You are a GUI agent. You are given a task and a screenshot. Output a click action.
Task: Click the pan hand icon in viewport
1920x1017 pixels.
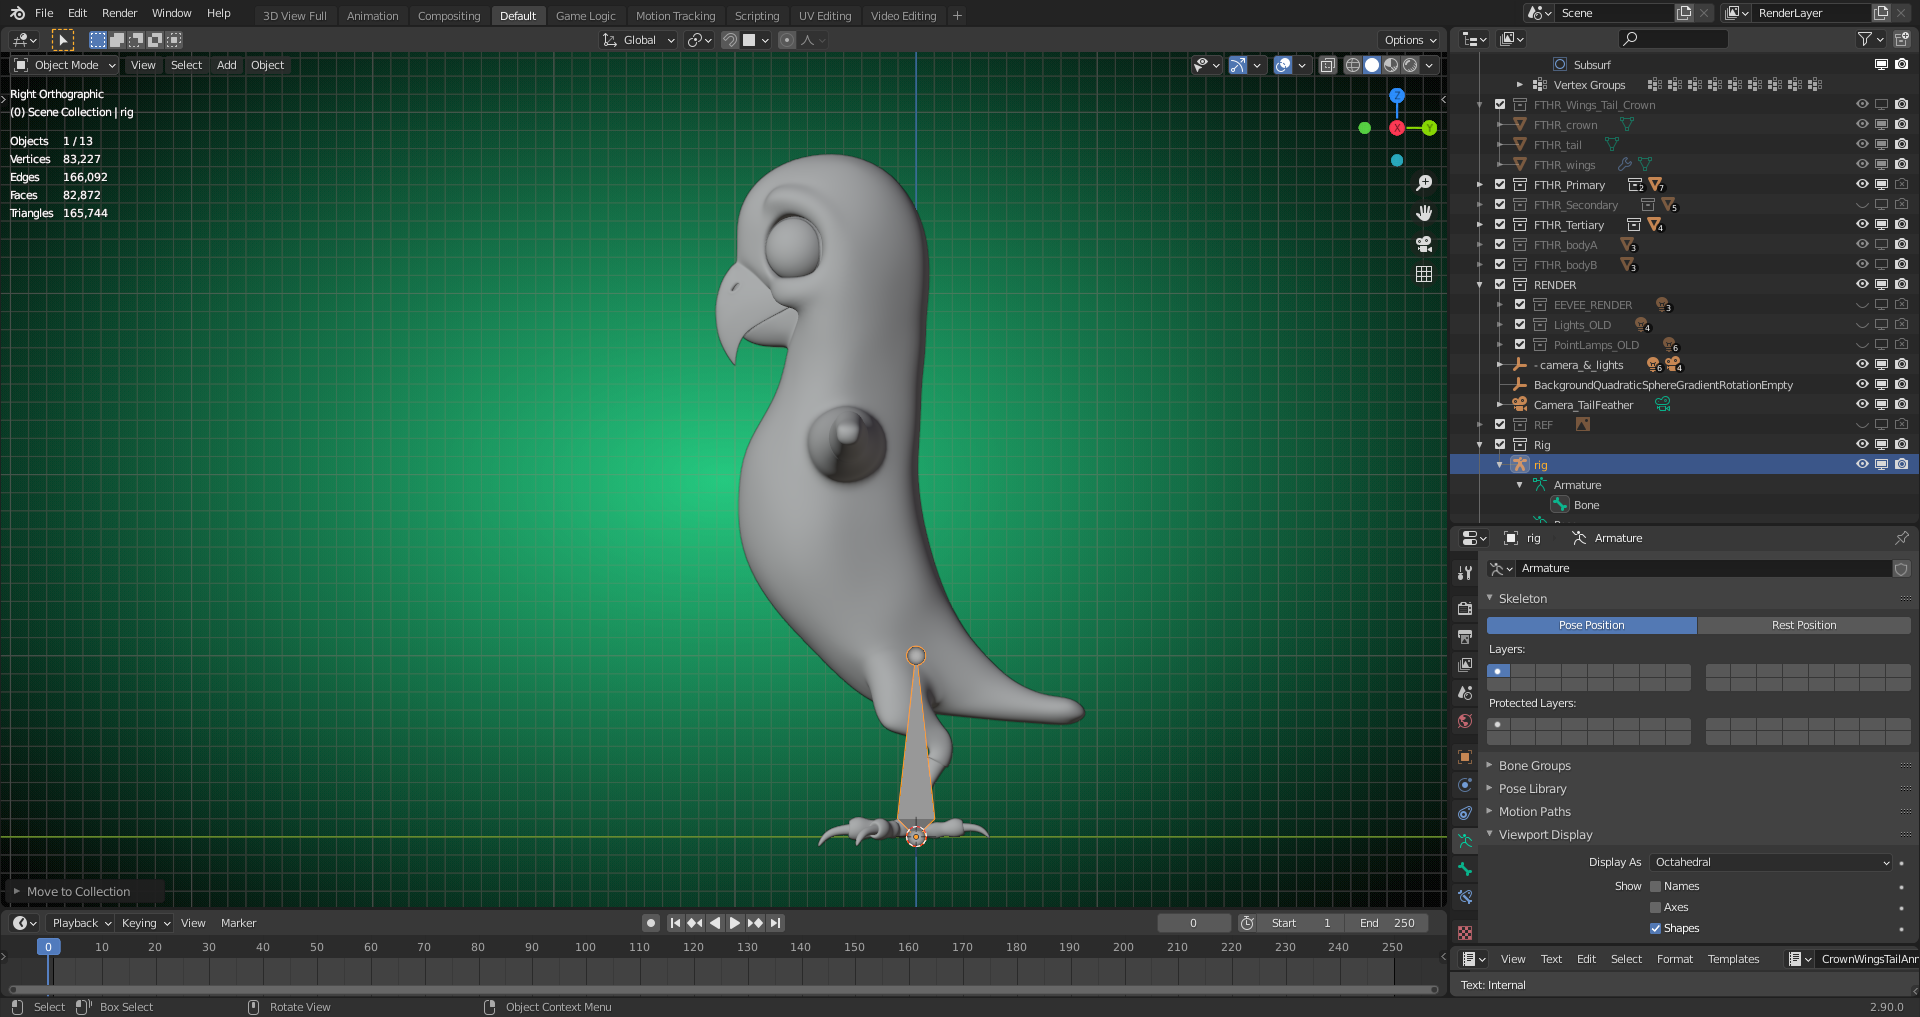pos(1424,213)
